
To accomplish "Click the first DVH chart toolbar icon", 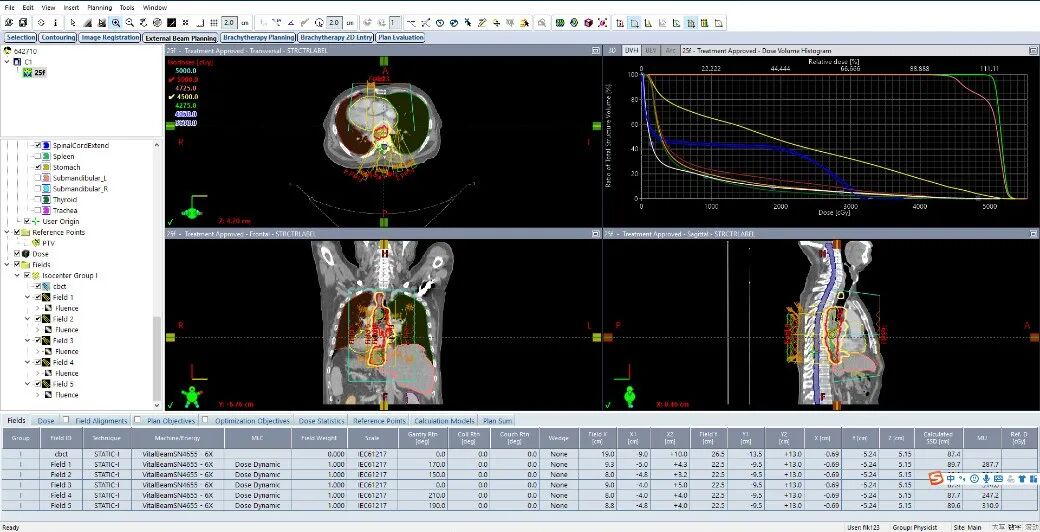I will [620, 23].
